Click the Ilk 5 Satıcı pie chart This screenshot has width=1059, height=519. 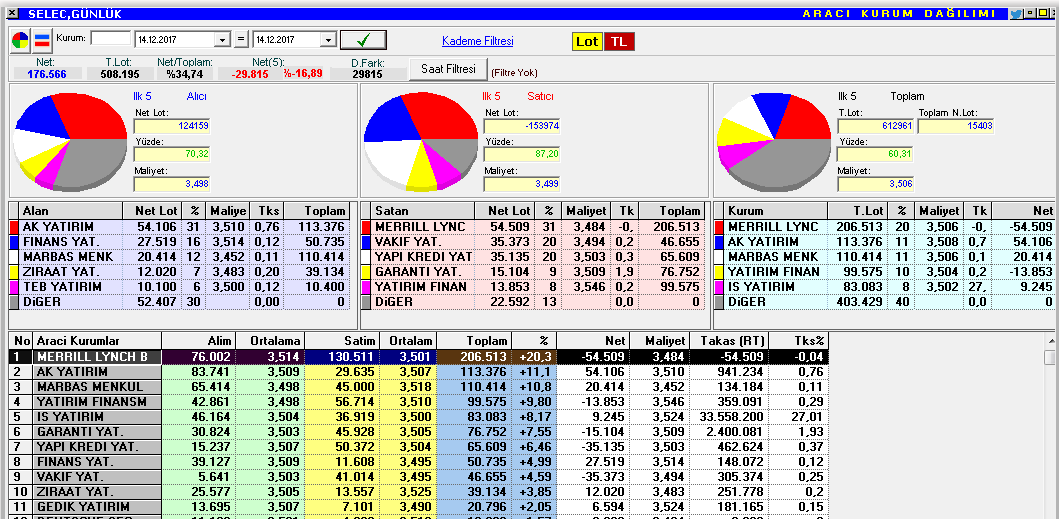[x=421, y=141]
